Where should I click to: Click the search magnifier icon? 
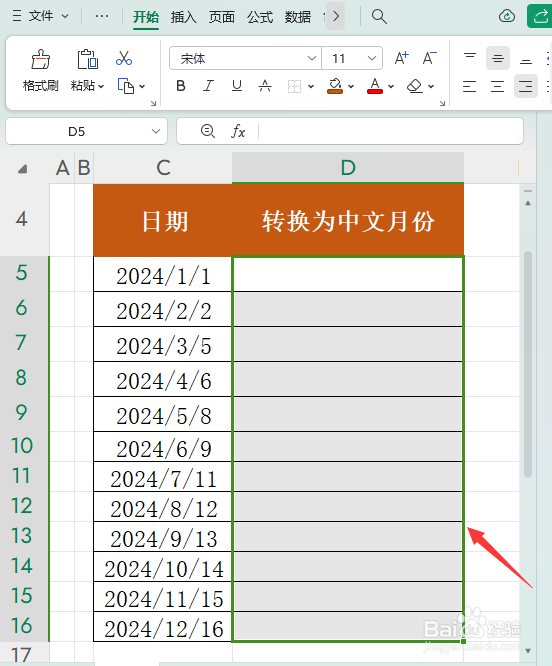[x=379, y=17]
